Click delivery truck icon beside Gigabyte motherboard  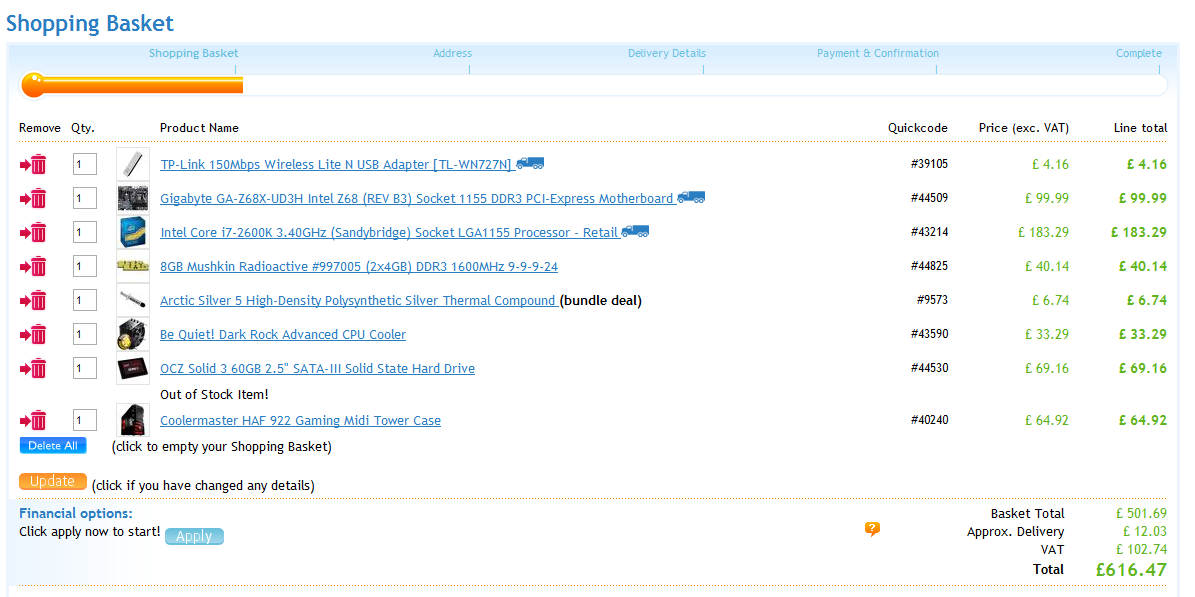click(691, 198)
